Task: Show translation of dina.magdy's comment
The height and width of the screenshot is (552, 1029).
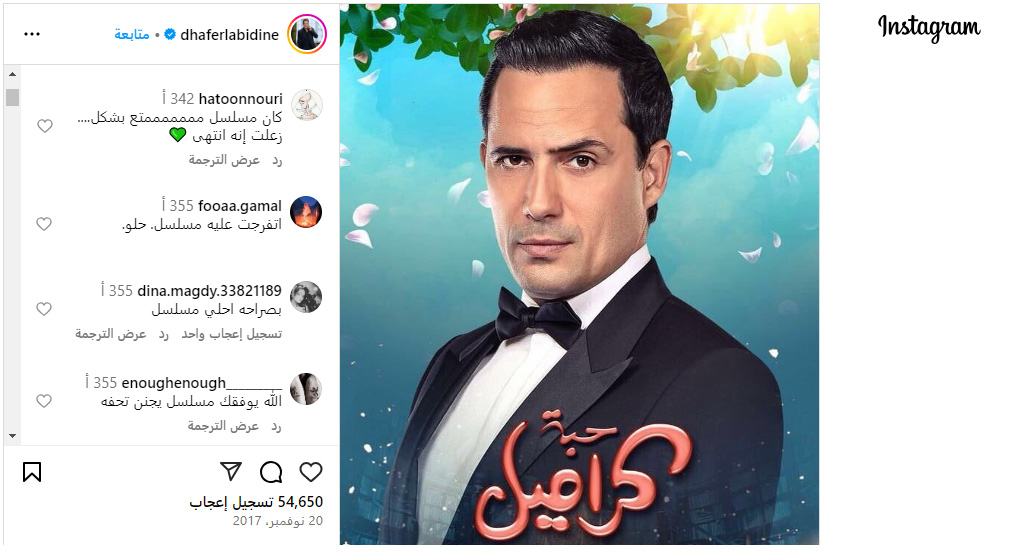Action: click(111, 334)
